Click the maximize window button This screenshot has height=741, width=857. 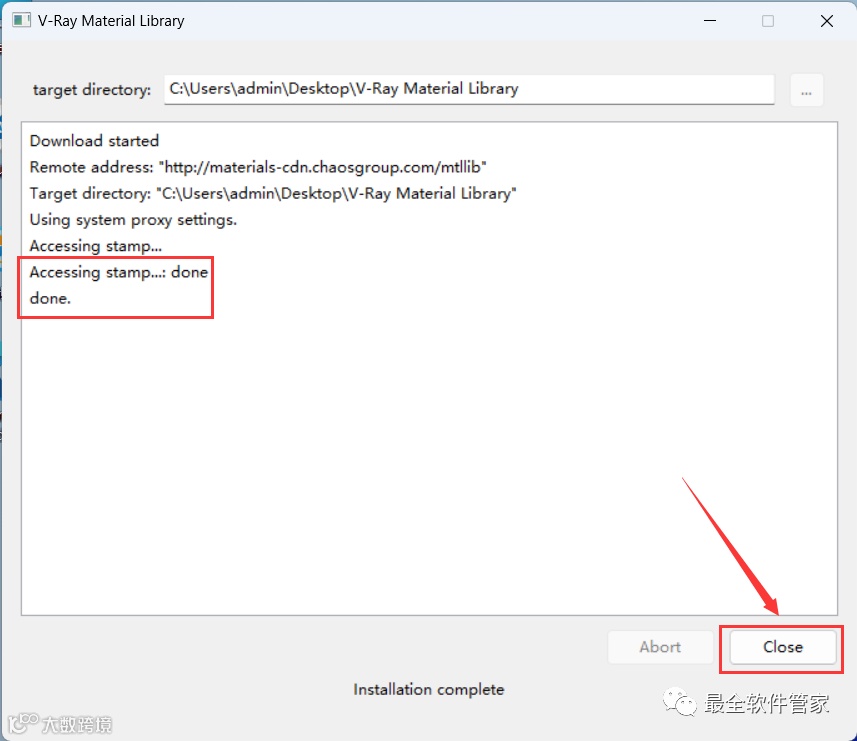[x=768, y=21]
